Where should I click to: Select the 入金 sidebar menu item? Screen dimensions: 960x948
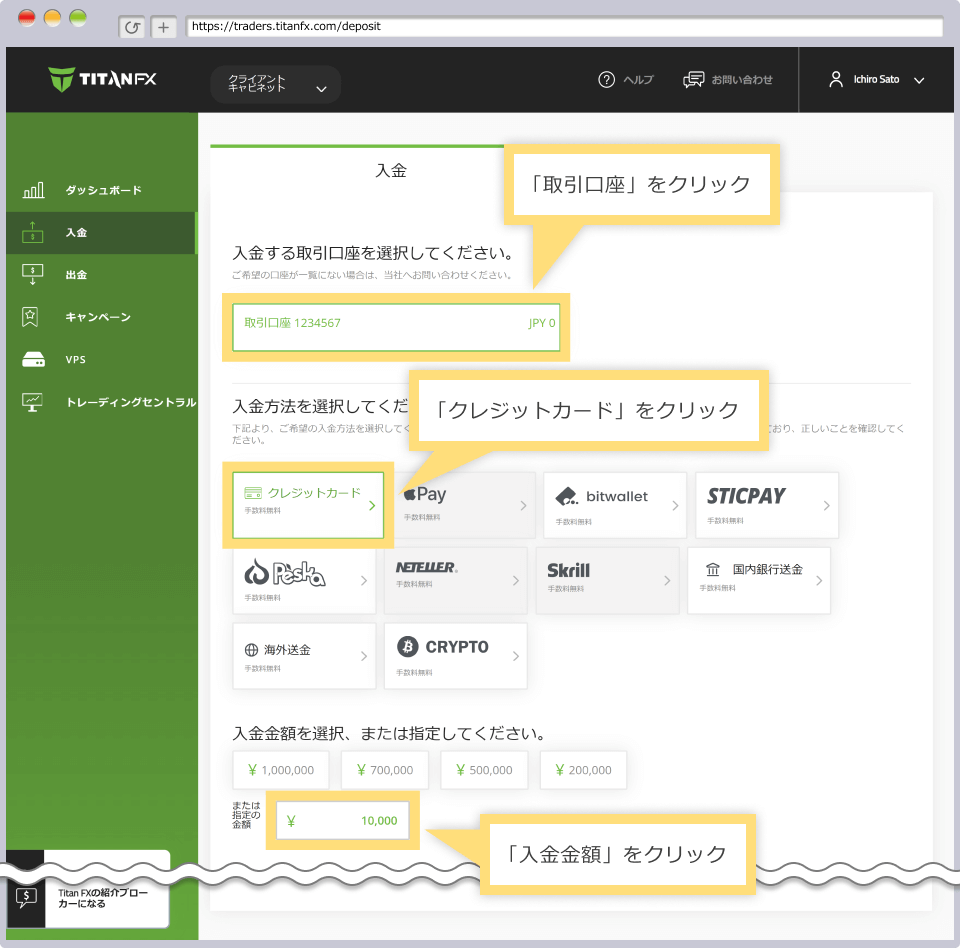76,233
